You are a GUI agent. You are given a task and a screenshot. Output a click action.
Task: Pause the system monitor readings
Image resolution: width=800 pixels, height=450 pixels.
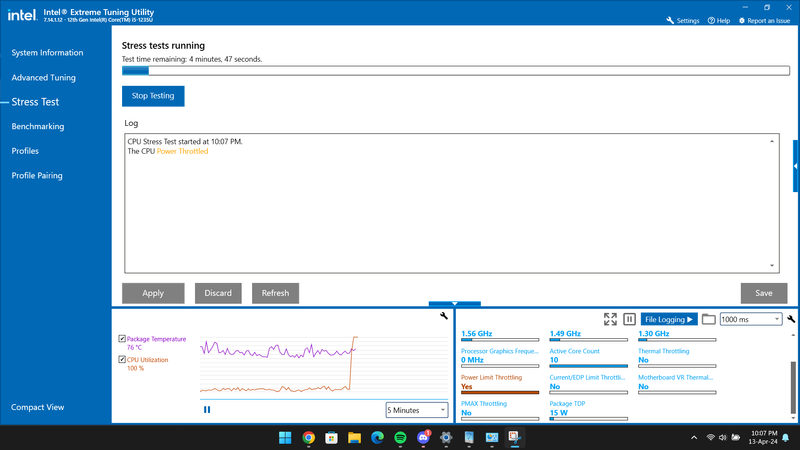coord(629,319)
